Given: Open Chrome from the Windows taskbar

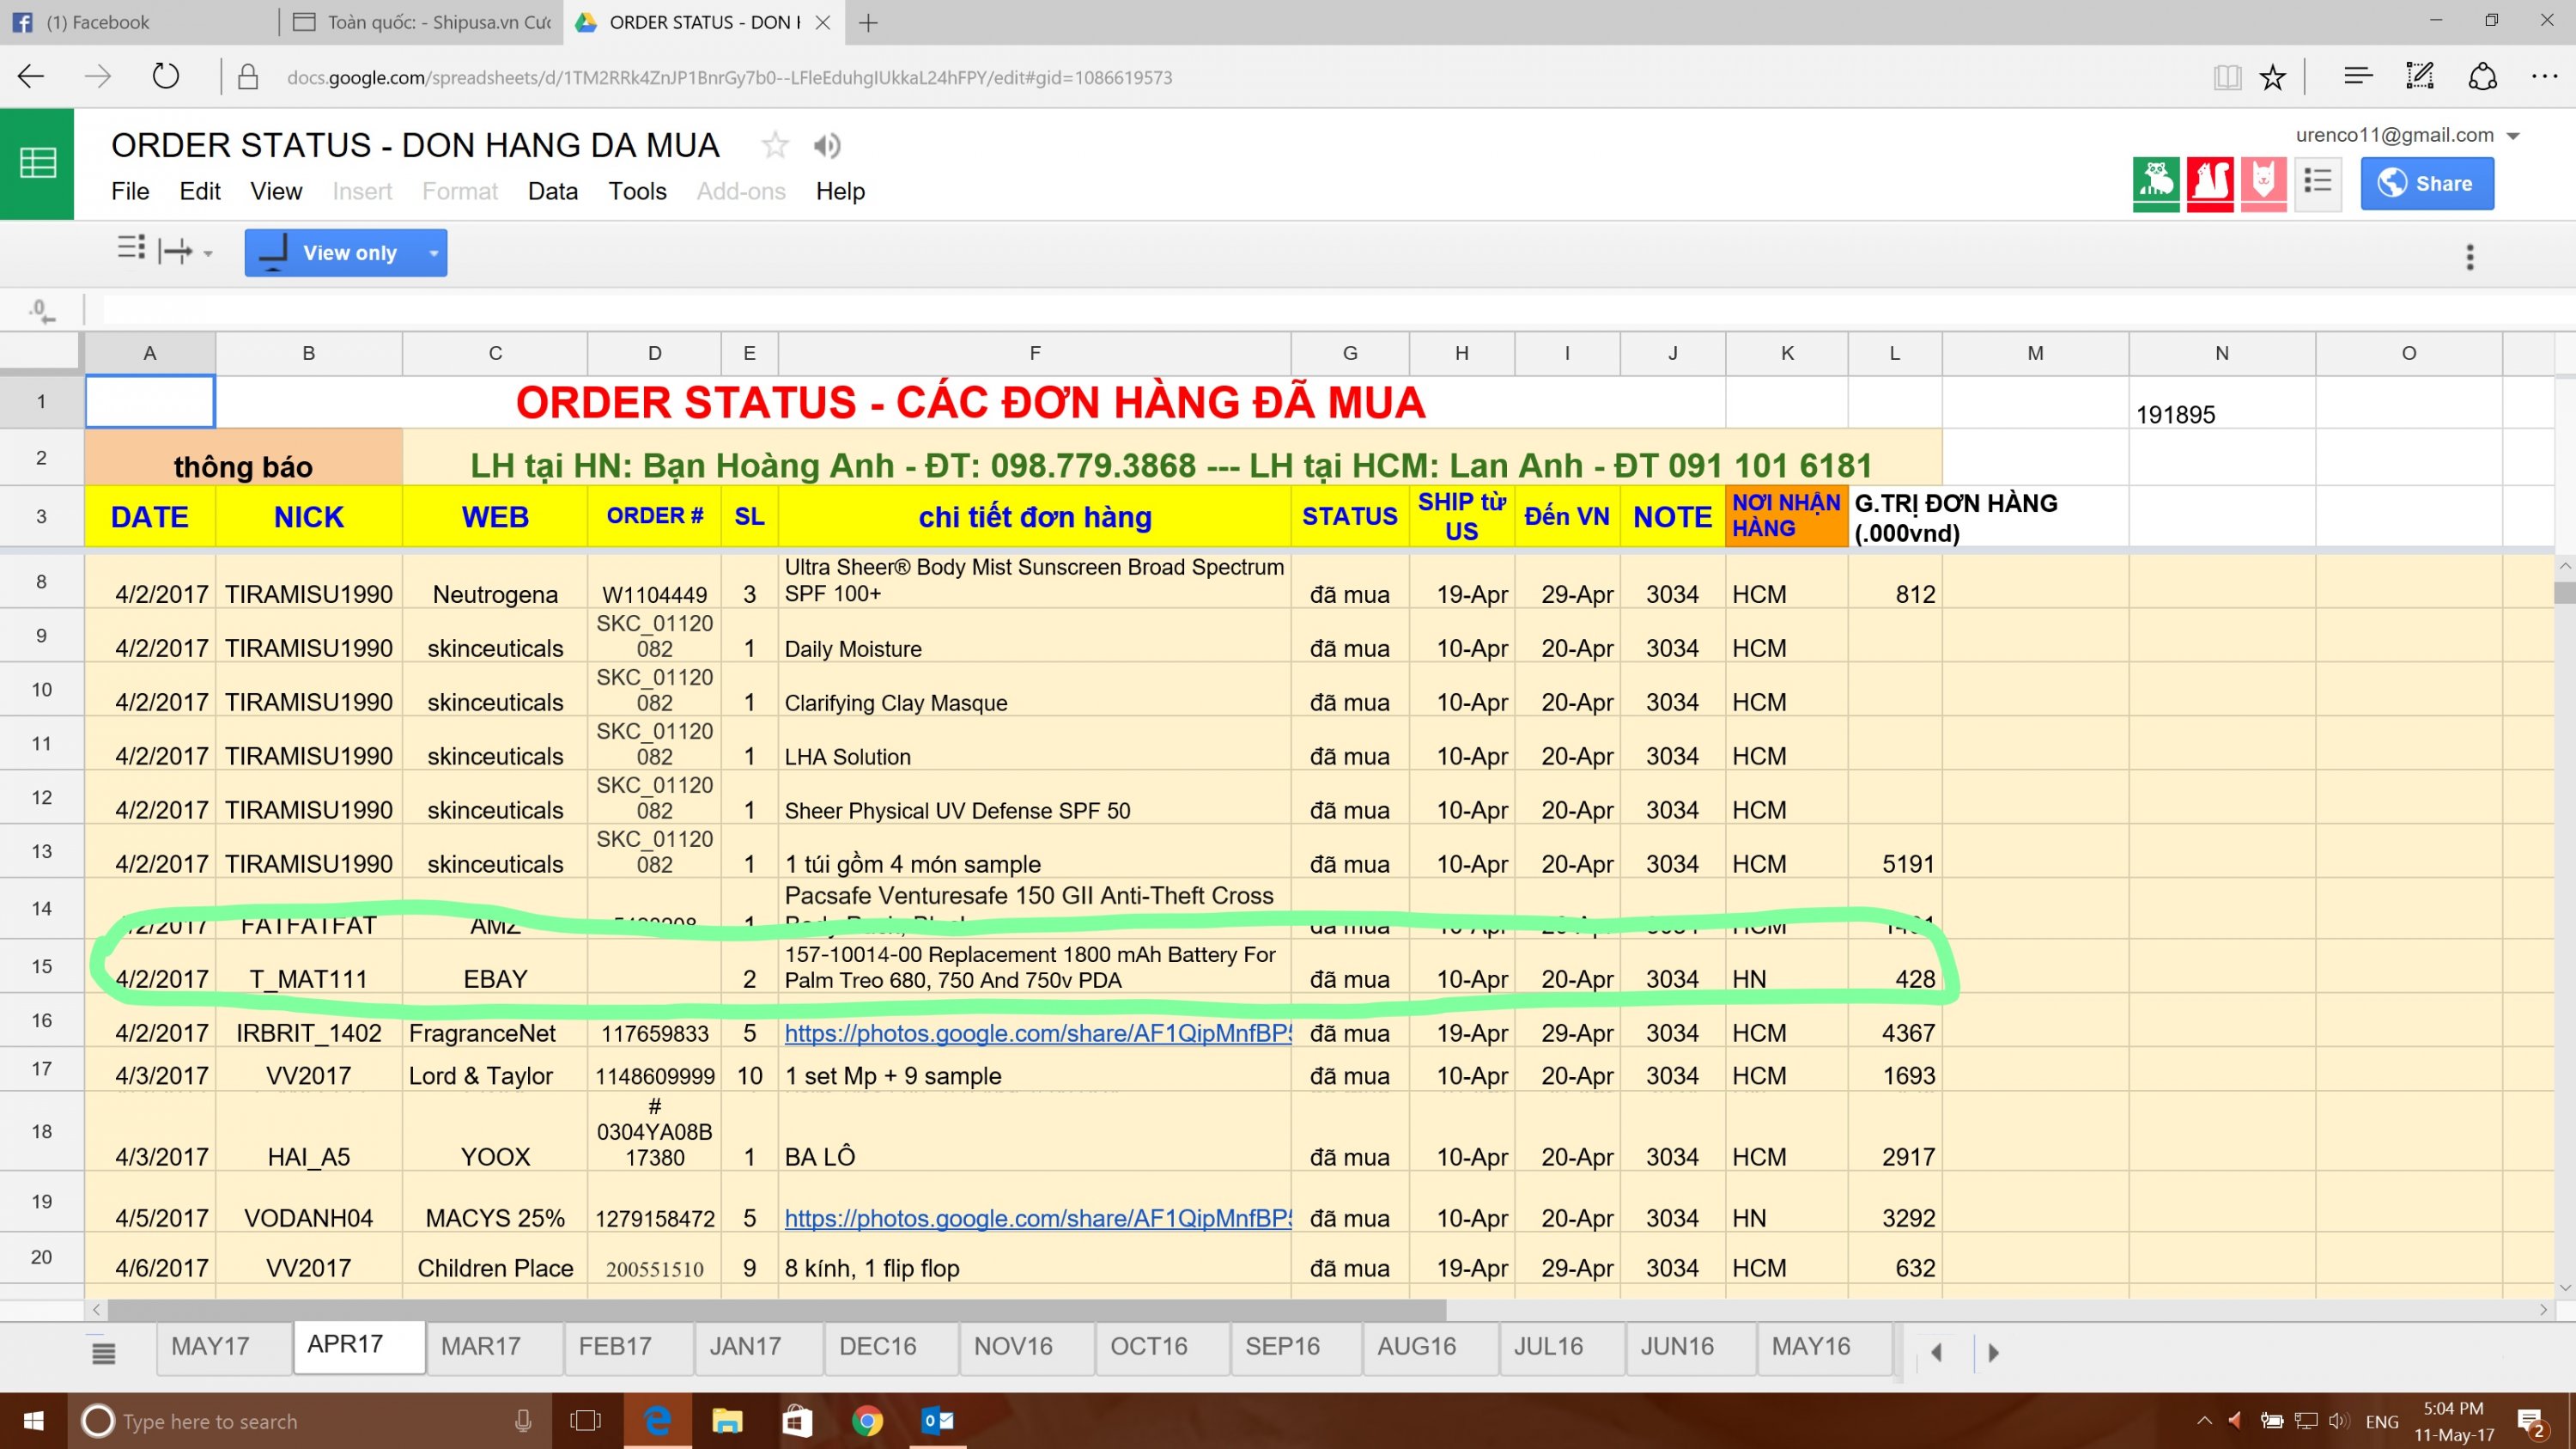Looking at the screenshot, I should (x=866, y=1420).
